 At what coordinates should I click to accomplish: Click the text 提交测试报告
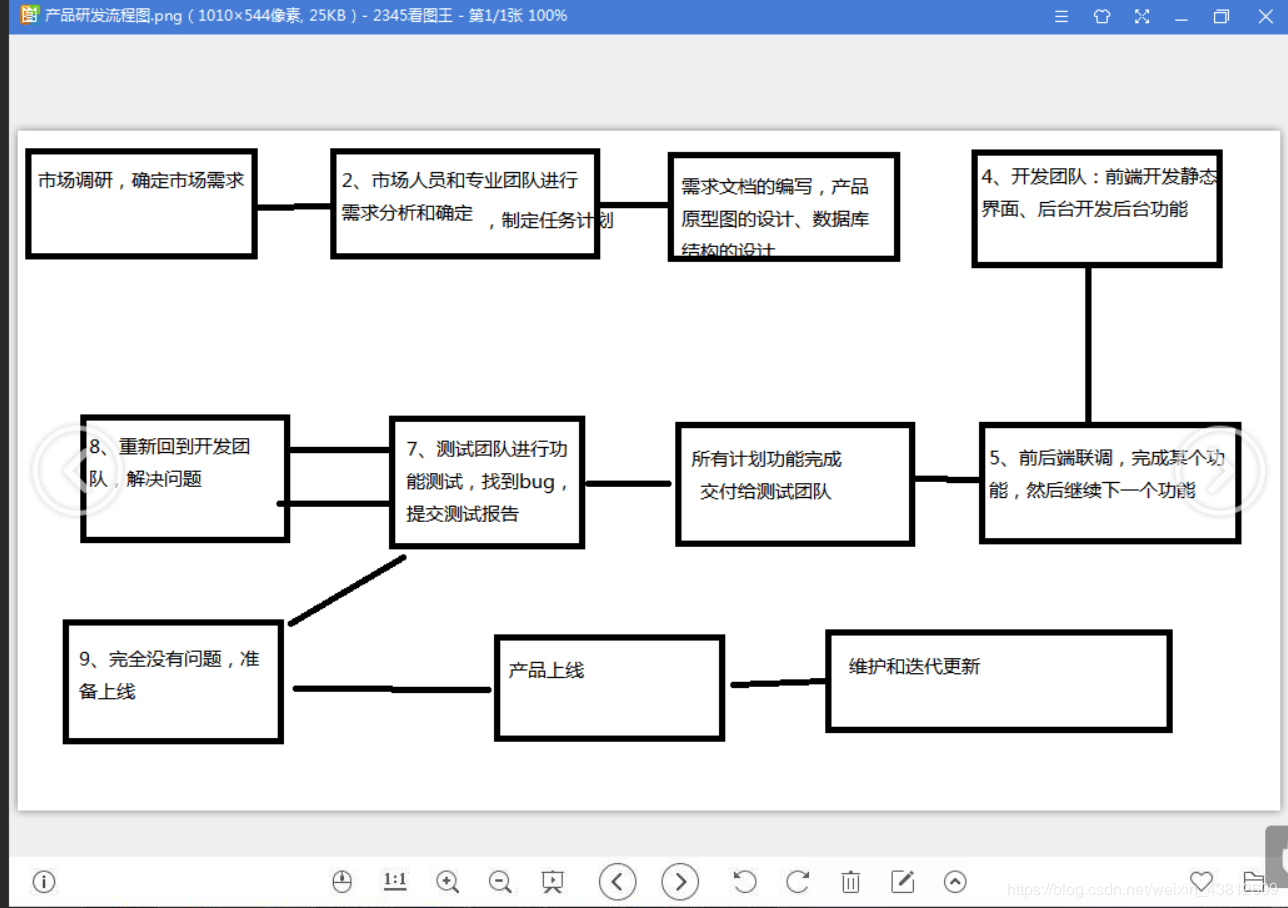pyautogui.click(x=462, y=514)
